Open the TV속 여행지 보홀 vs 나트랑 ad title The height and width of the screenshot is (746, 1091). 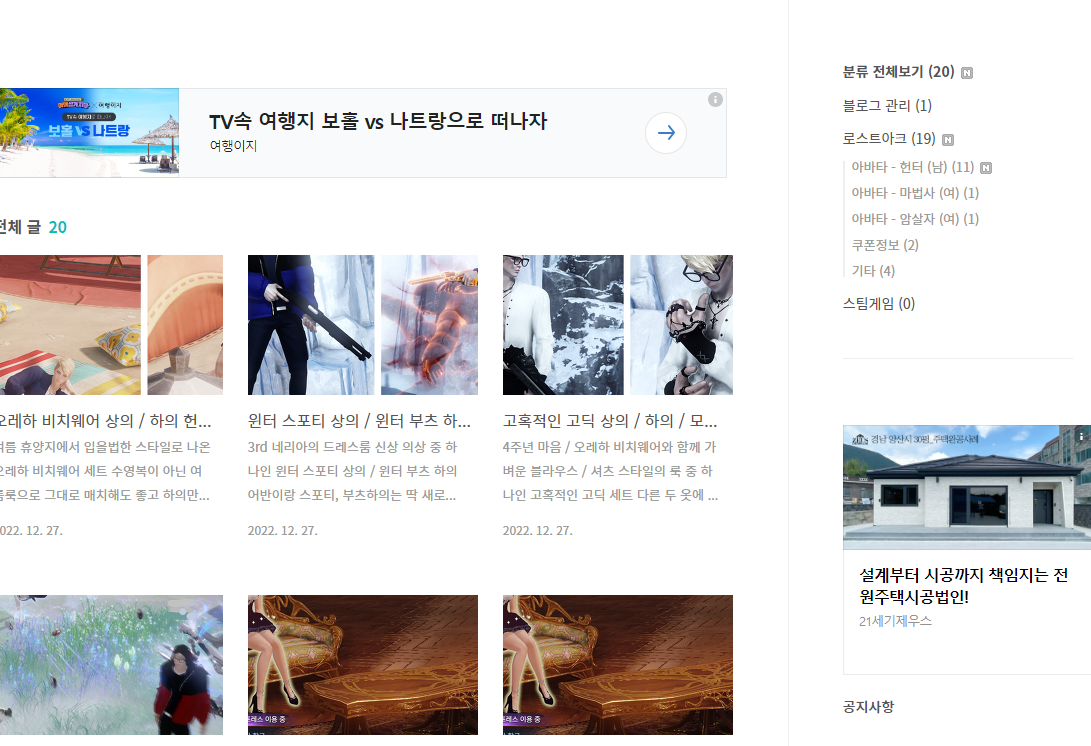pyautogui.click(x=378, y=121)
